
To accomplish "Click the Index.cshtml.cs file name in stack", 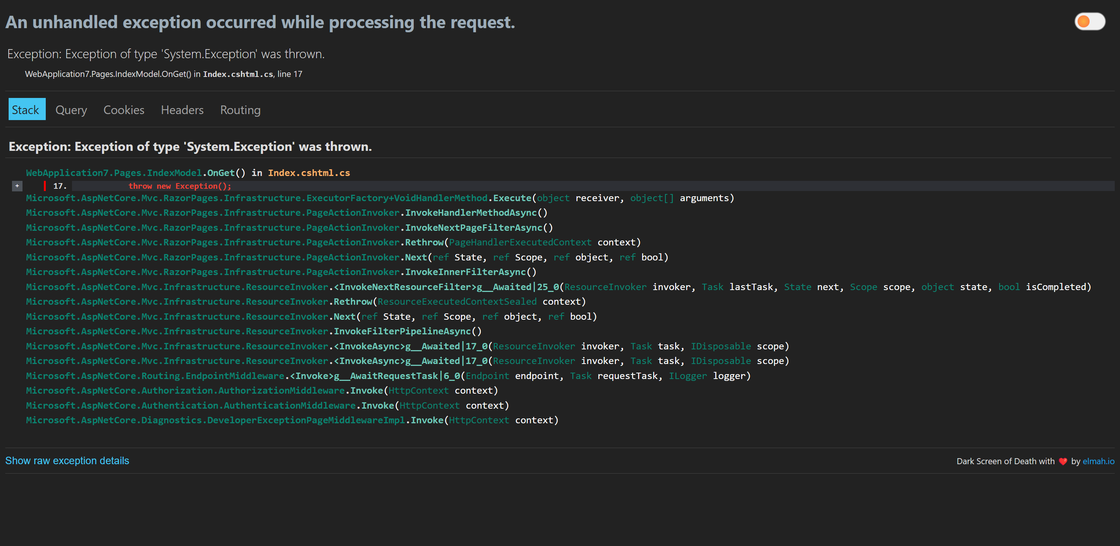I will click(x=309, y=173).
